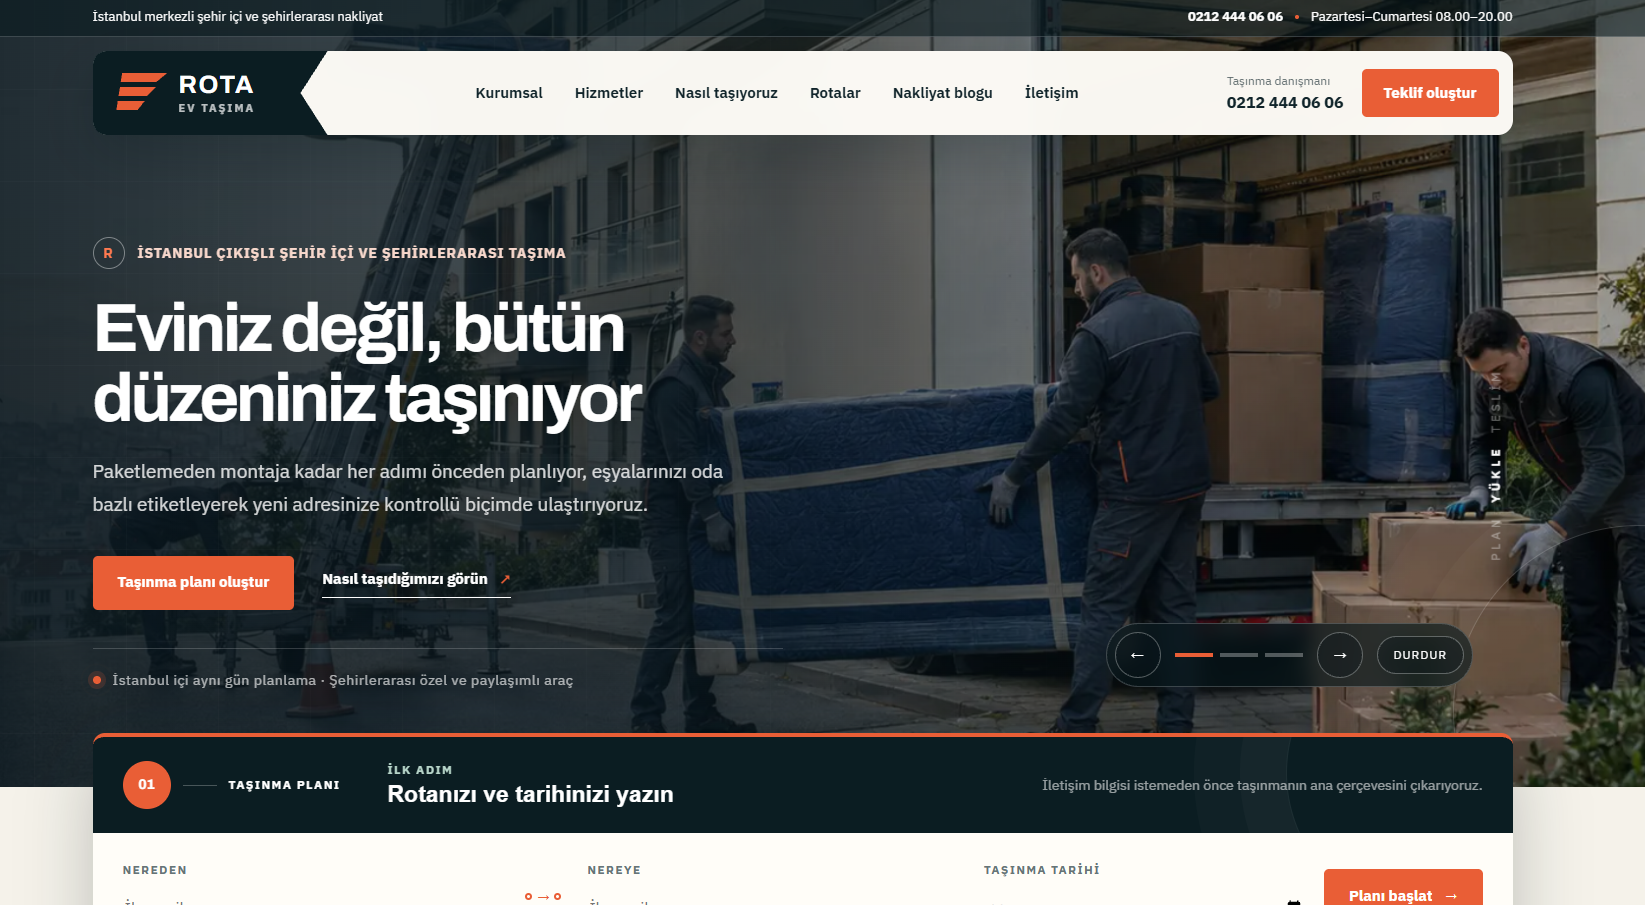The image size is (1645, 905).
Task: Click the route swap arrow icon
Action: [543, 896]
